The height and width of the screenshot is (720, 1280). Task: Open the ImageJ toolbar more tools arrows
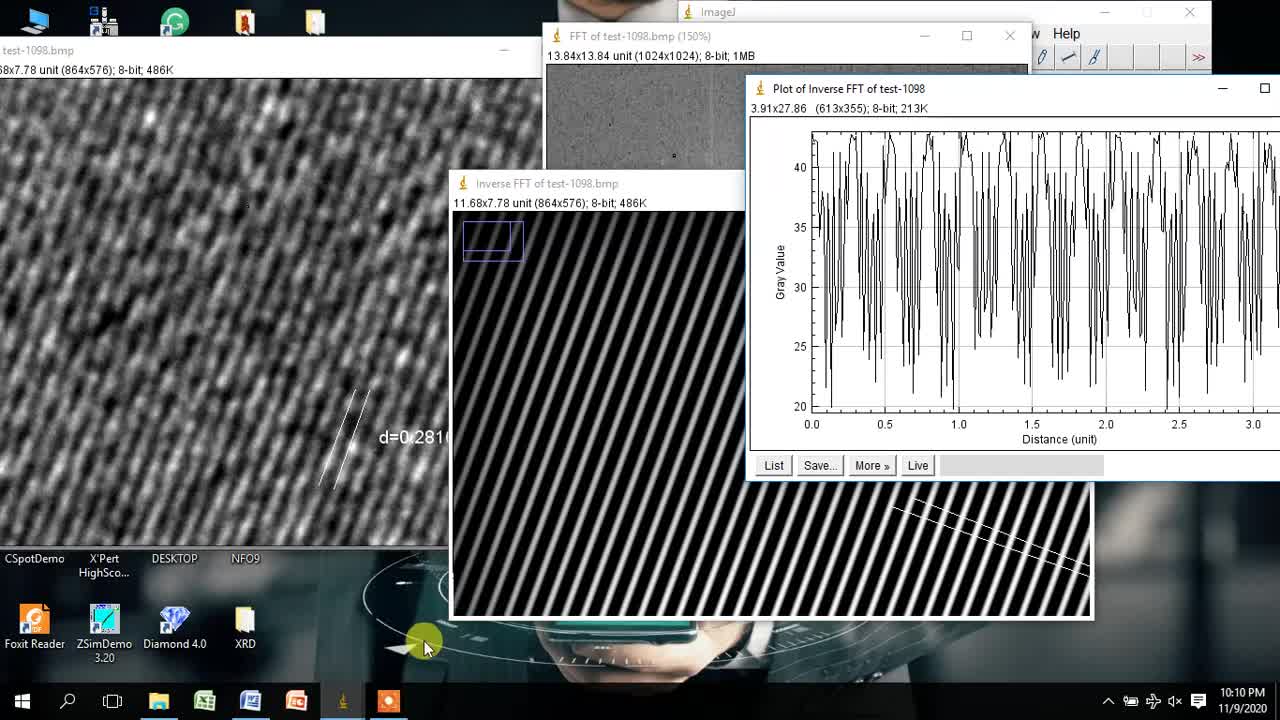[x=1198, y=58]
